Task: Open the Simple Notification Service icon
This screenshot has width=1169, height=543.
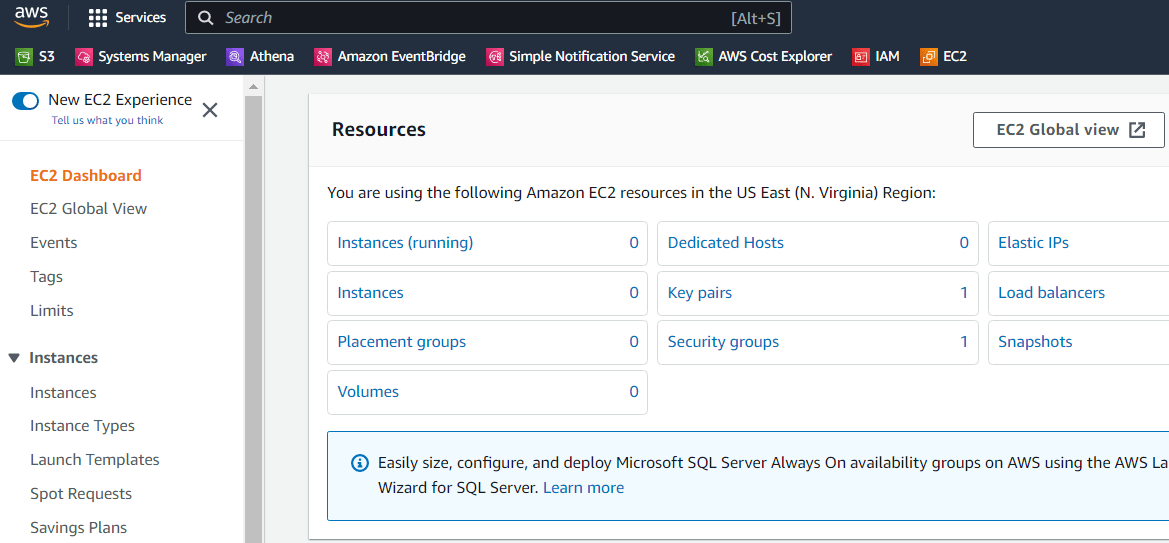Action: tap(494, 56)
